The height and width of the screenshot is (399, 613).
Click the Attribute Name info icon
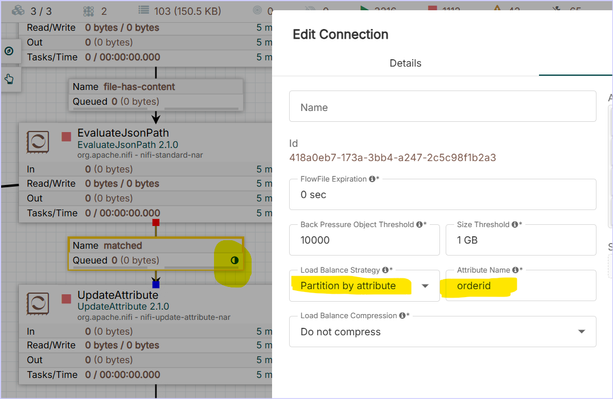pos(515,270)
